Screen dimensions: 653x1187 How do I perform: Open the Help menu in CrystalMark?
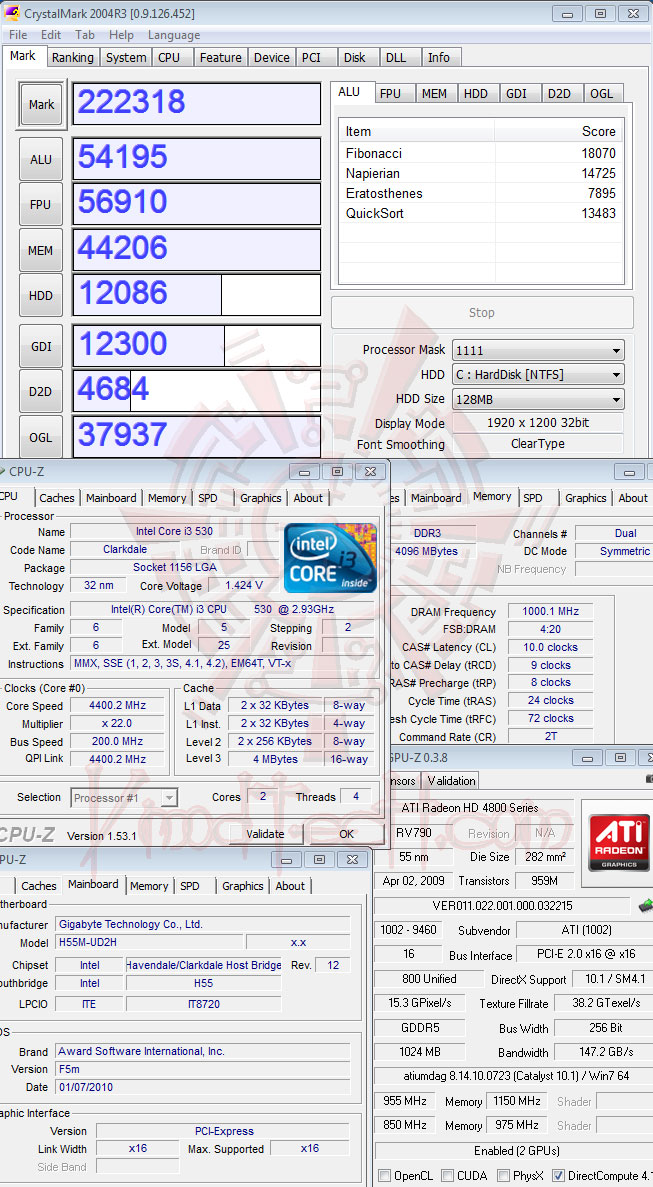(121, 35)
